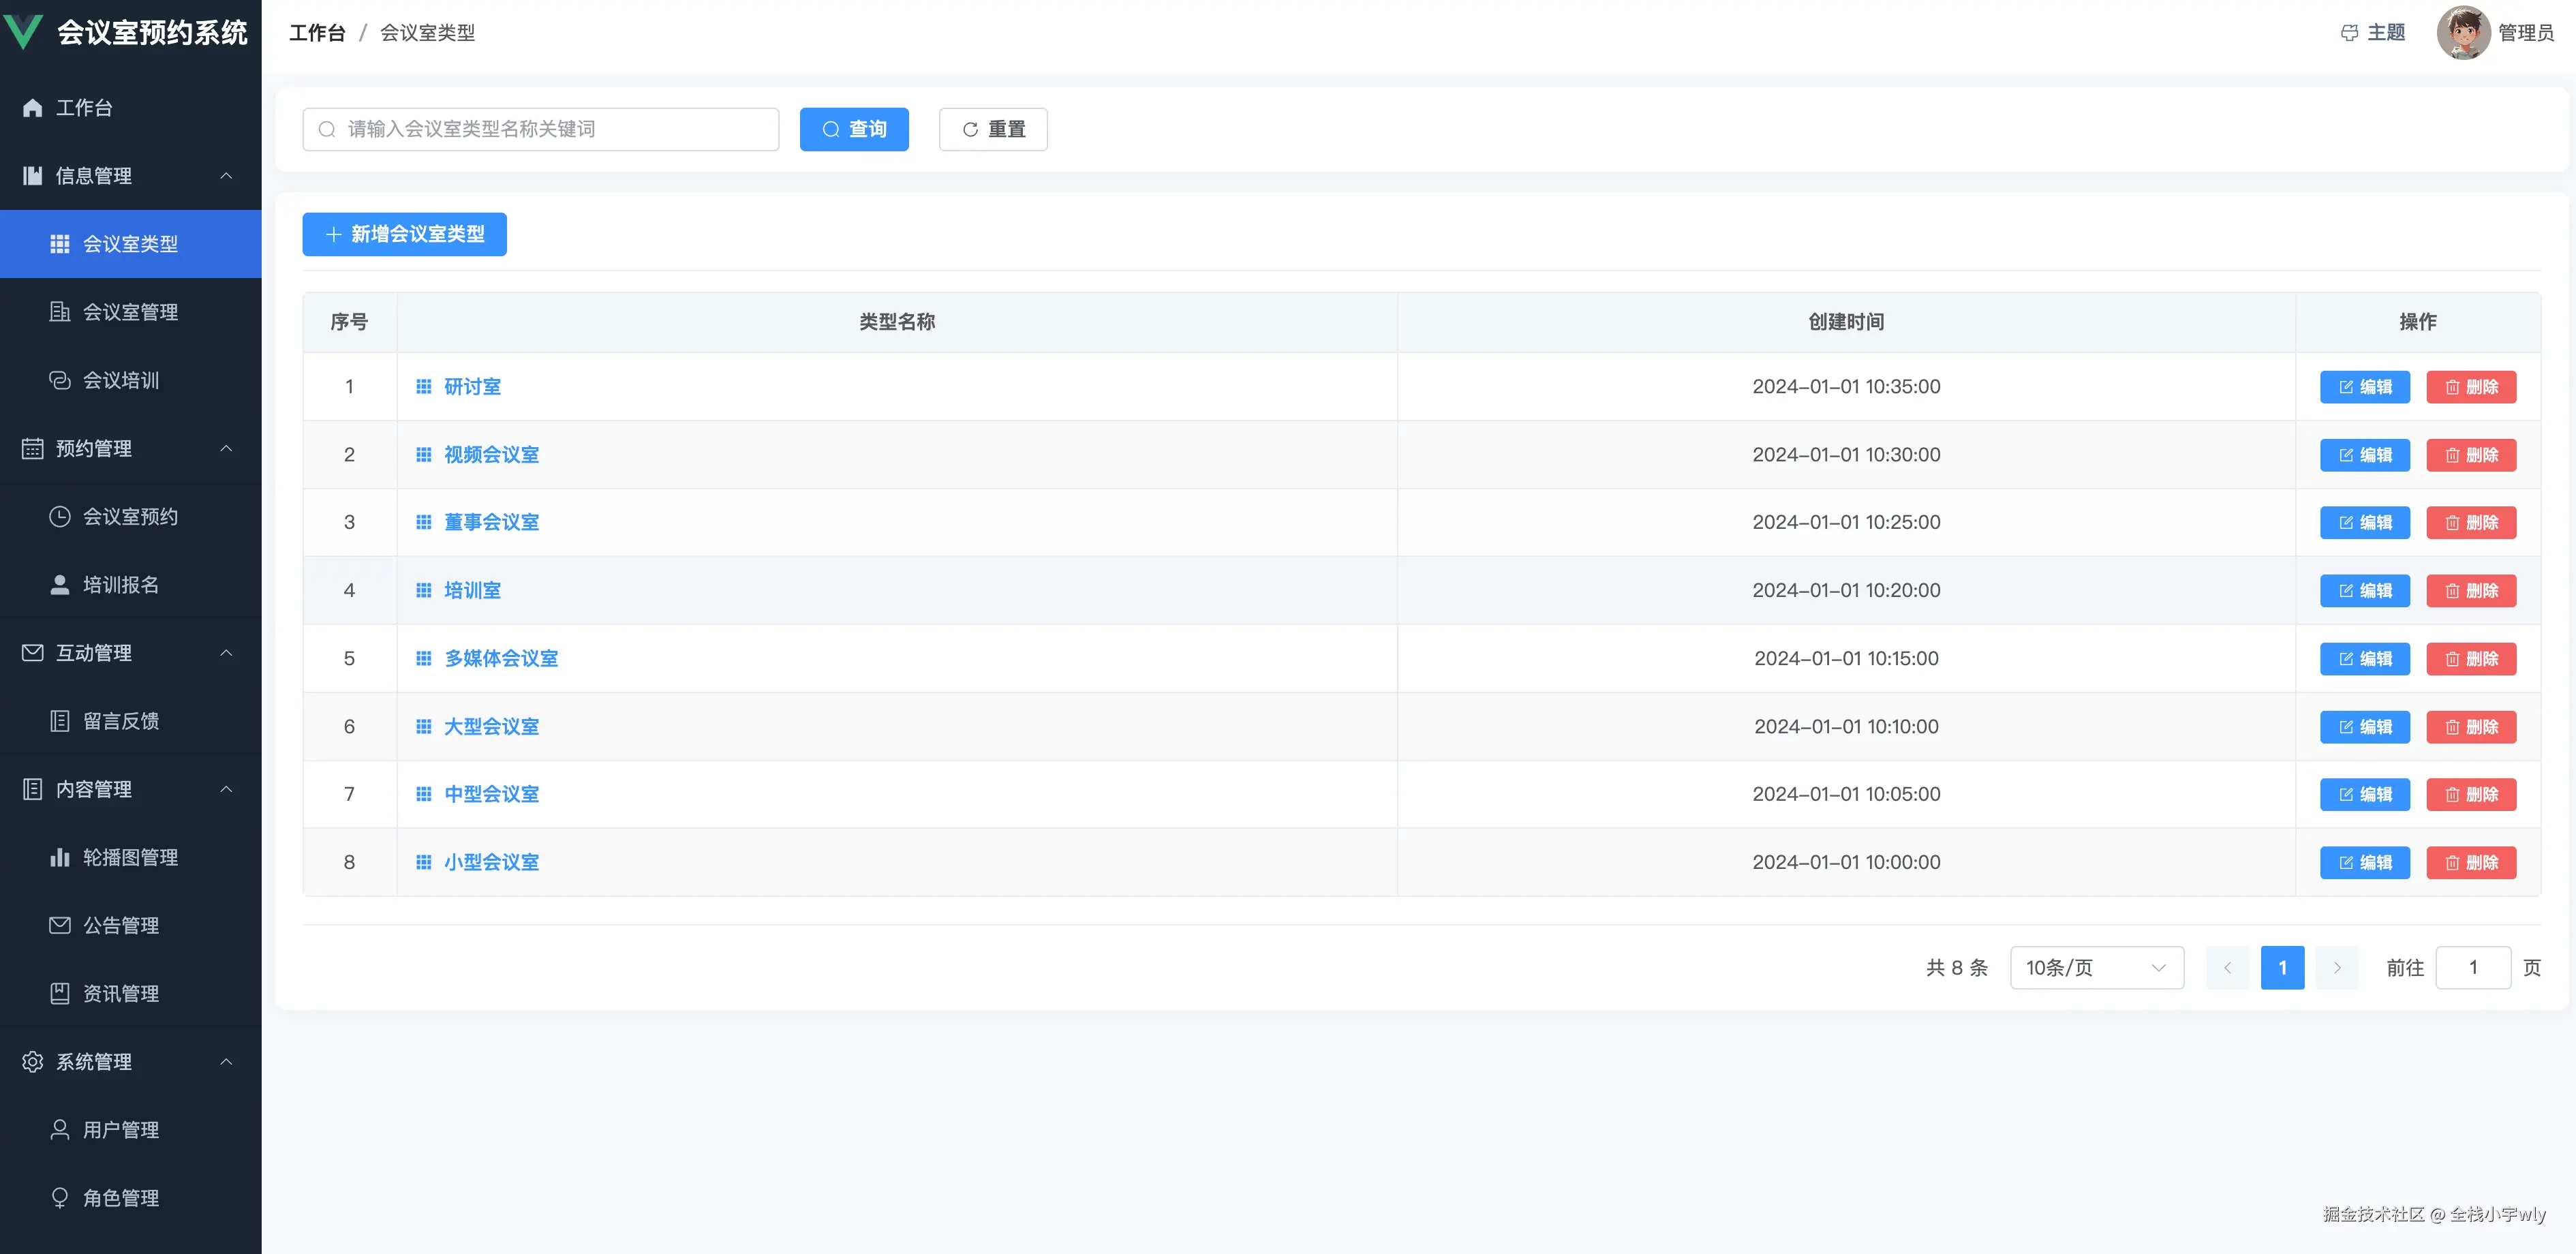Image resolution: width=2576 pixels, height=1254 pixels.
Task: Open the 10条/页 page size dropdown
Action: click(x=2096, y=967)
